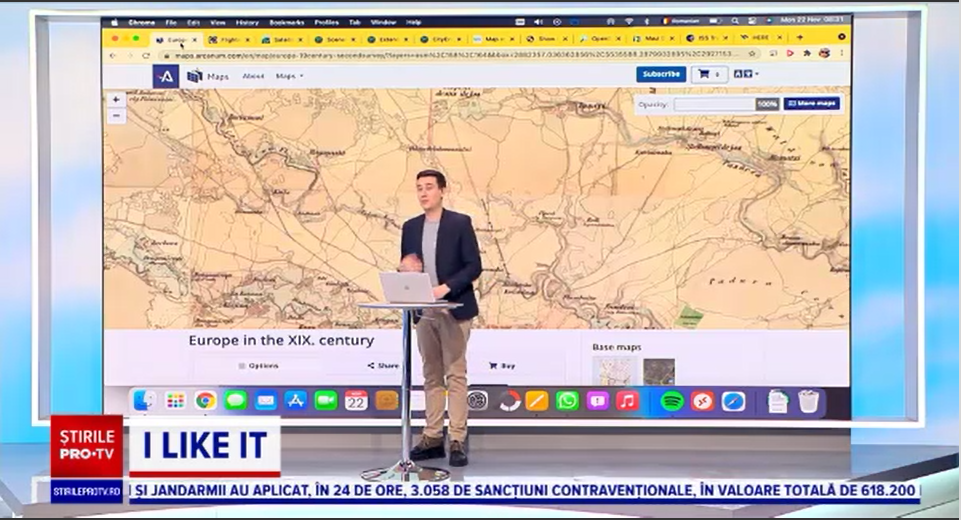Zoom out on the map
This screenshot has width=961, height=520.
116,116
